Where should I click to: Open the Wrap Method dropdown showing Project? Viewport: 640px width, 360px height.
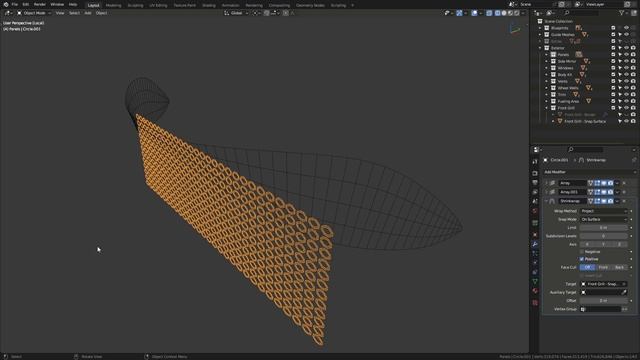pyautogui.click(x=603, y=211)
